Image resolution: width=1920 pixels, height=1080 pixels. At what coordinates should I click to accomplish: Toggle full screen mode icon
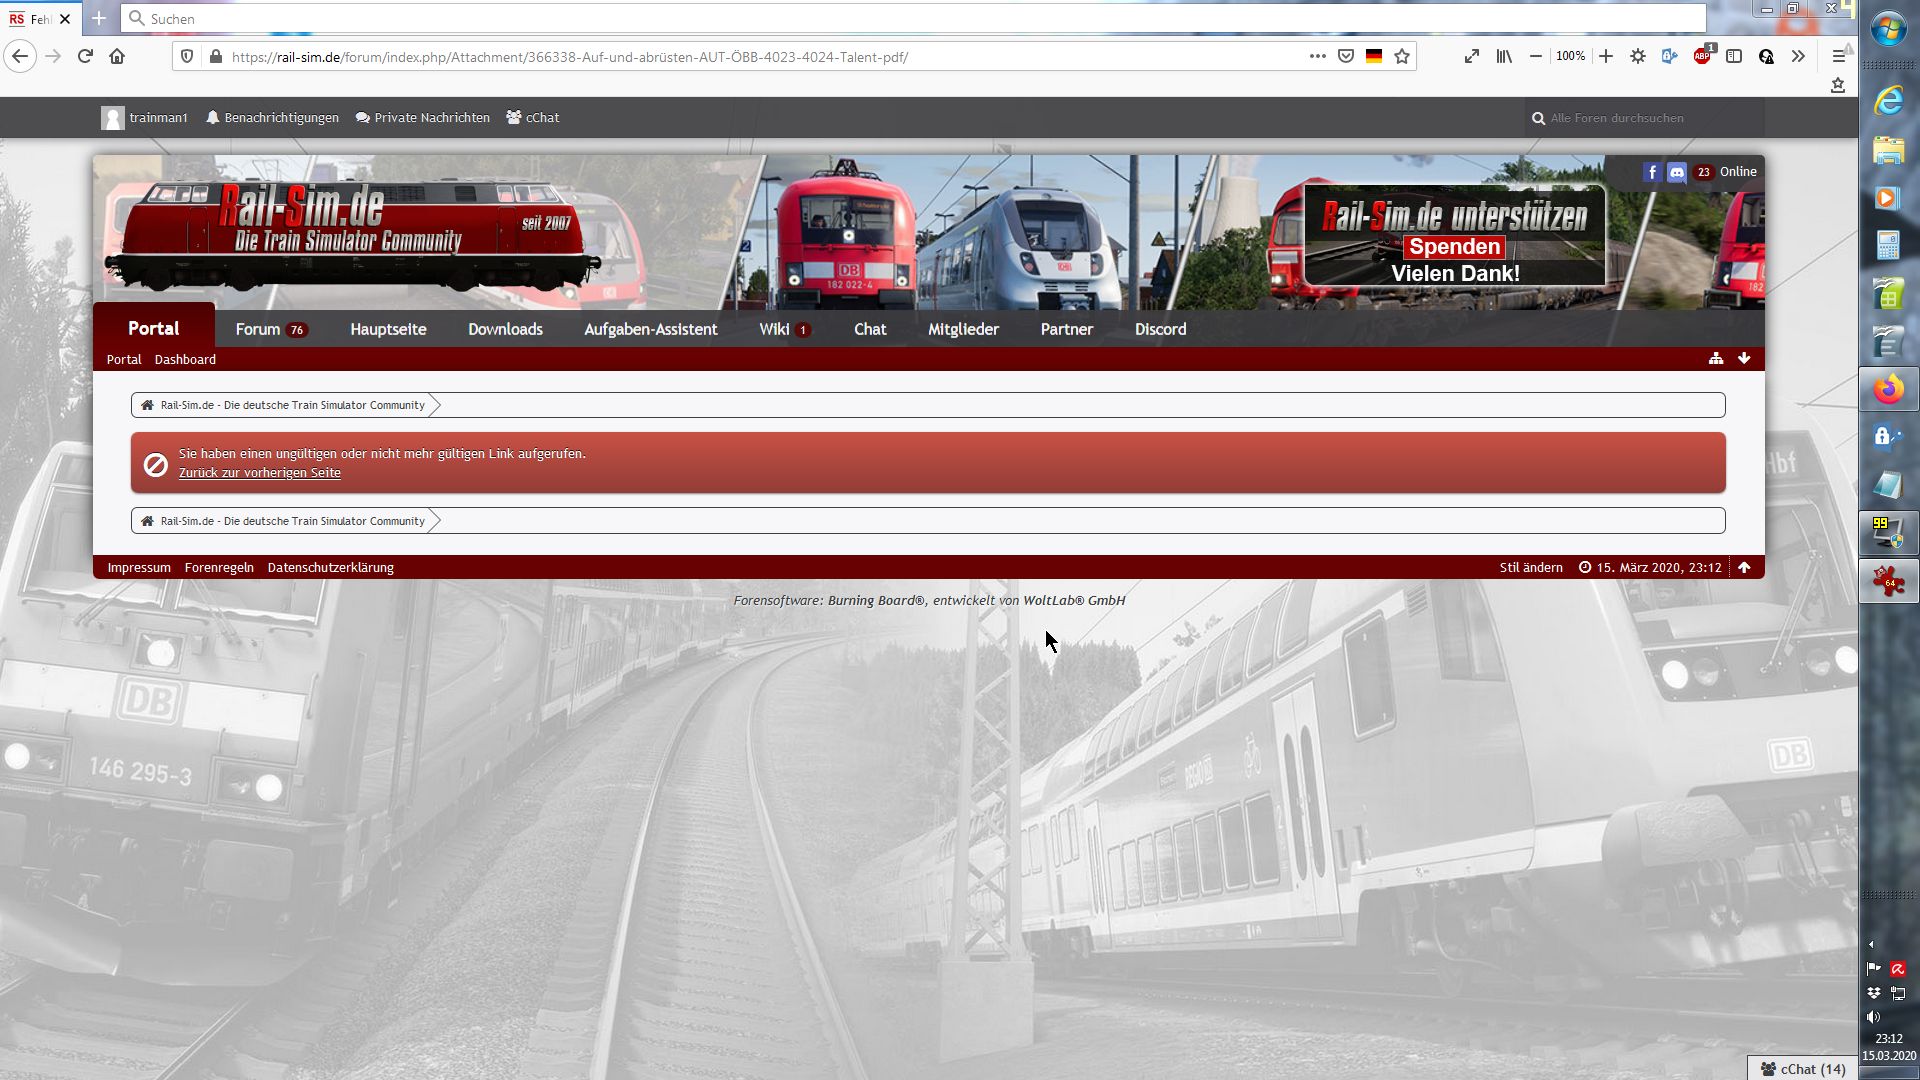[x=1471, y=57]
